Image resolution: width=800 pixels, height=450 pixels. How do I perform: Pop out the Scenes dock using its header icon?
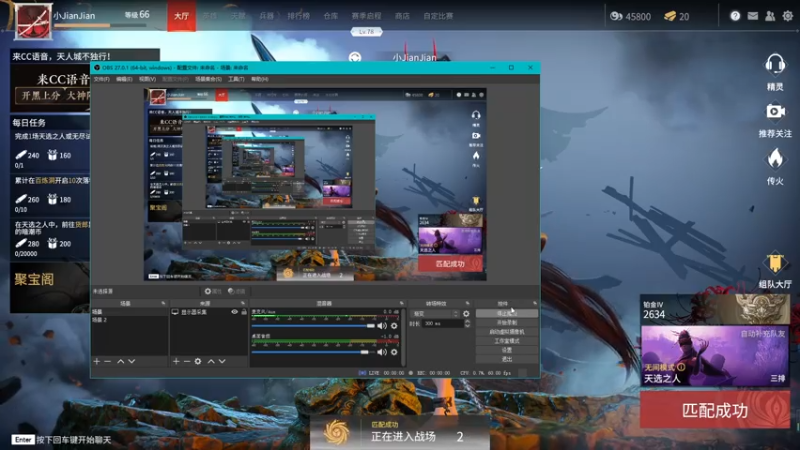pos(163,303)
